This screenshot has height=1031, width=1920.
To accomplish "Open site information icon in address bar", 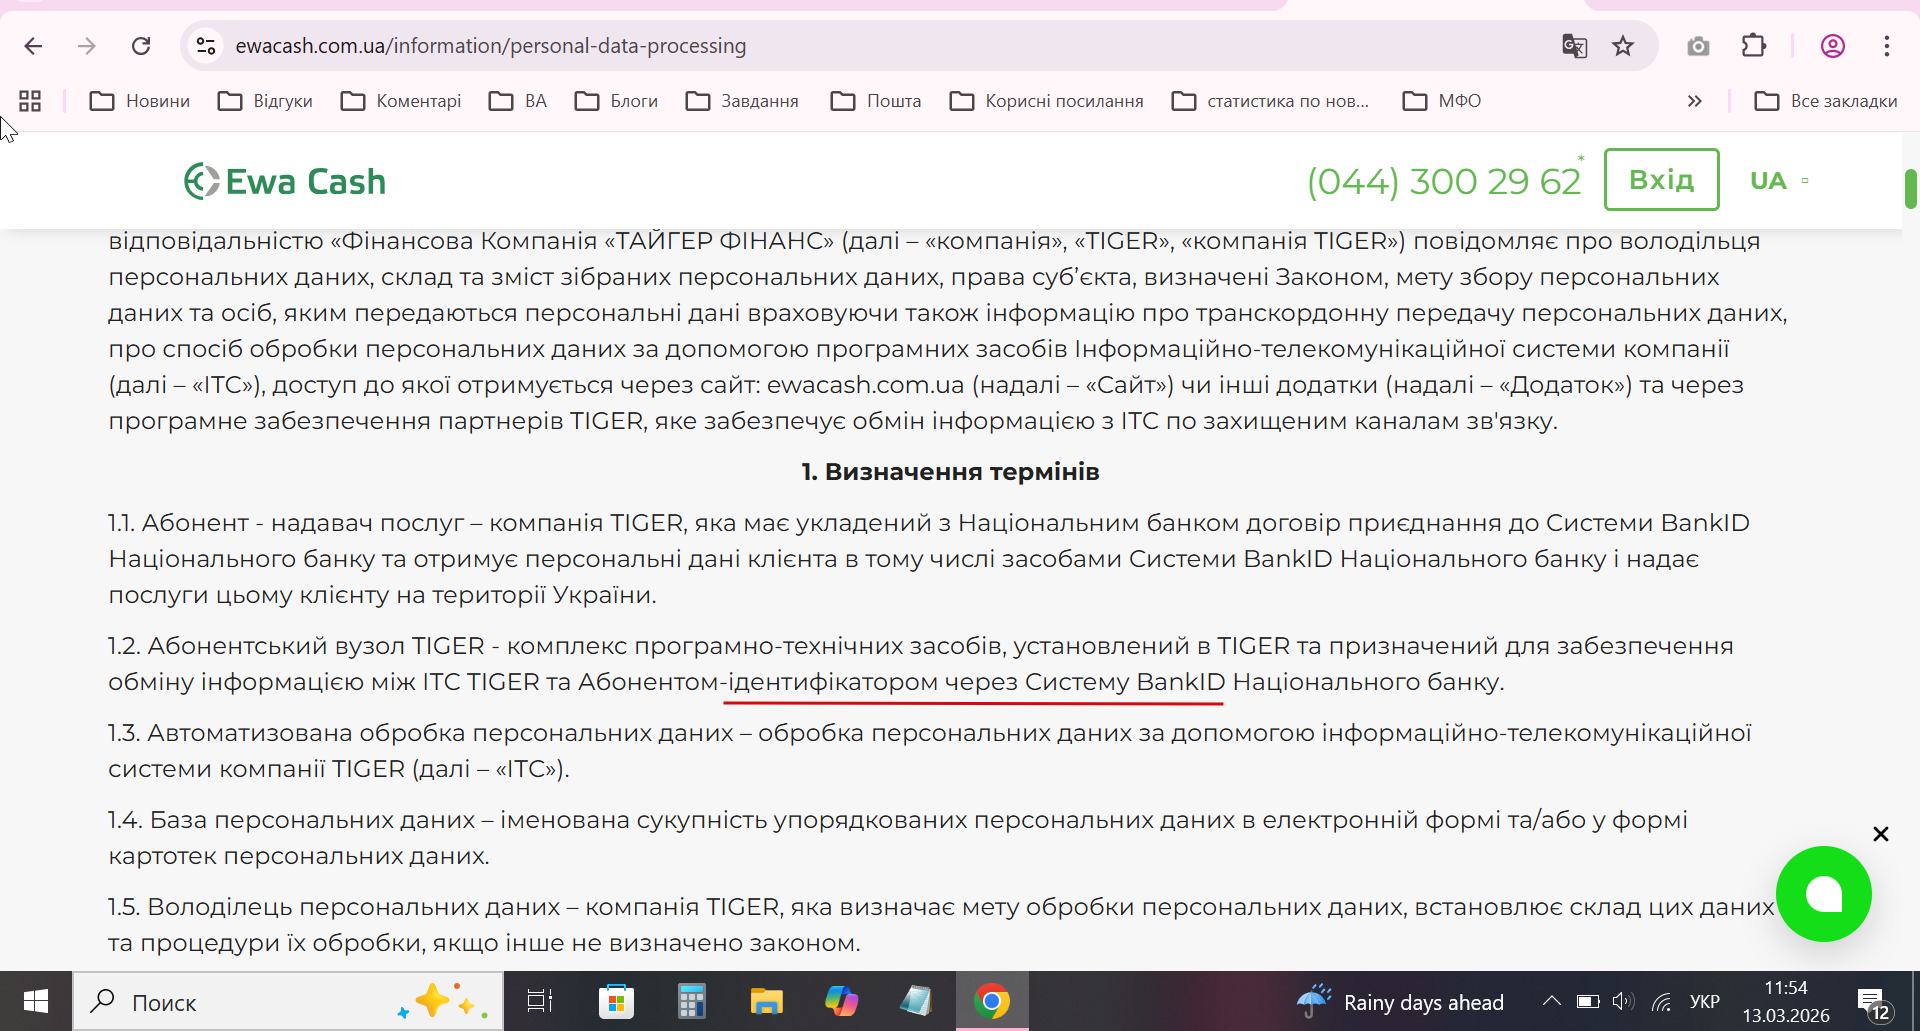I will coord(206,46).
